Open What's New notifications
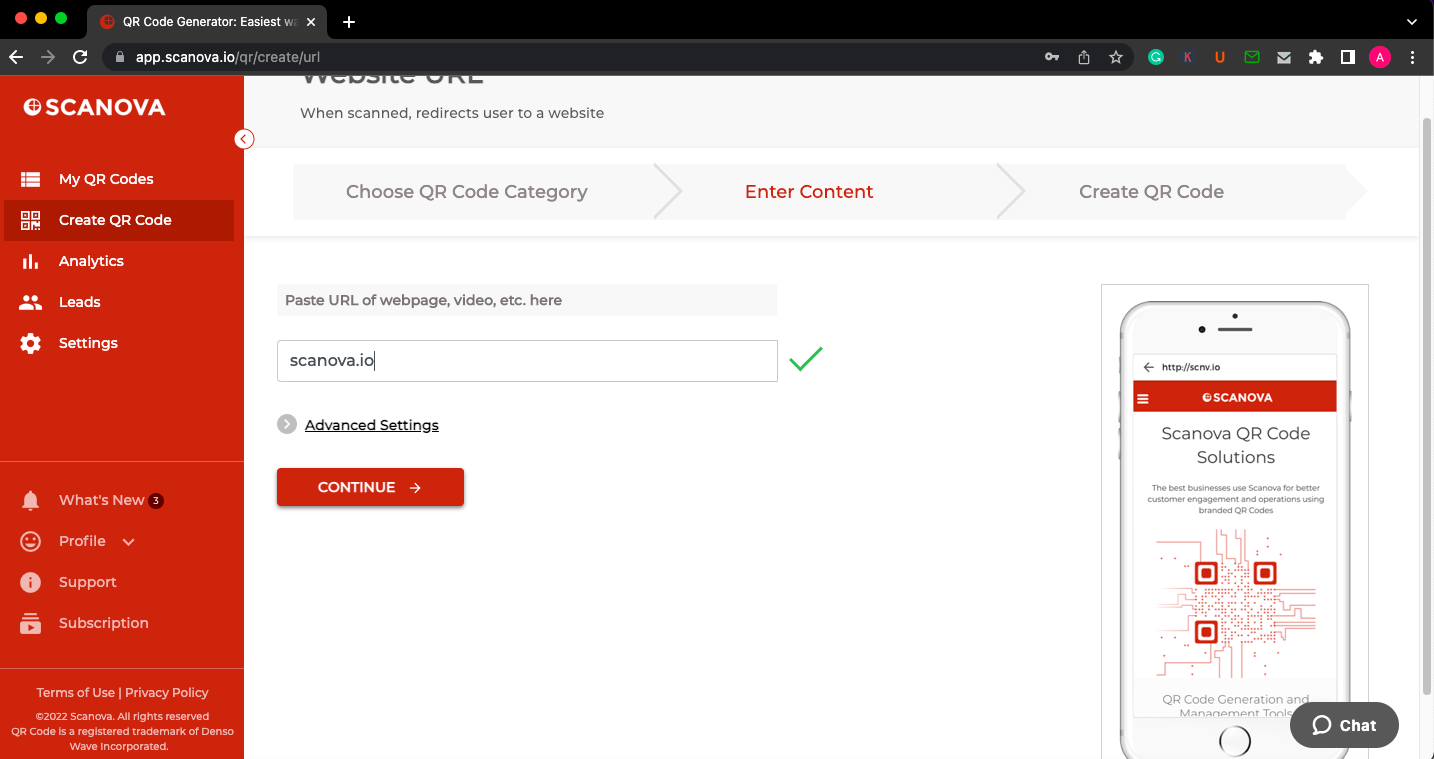The width and height of the screenshot is (1434, 759). pos(102,500)
